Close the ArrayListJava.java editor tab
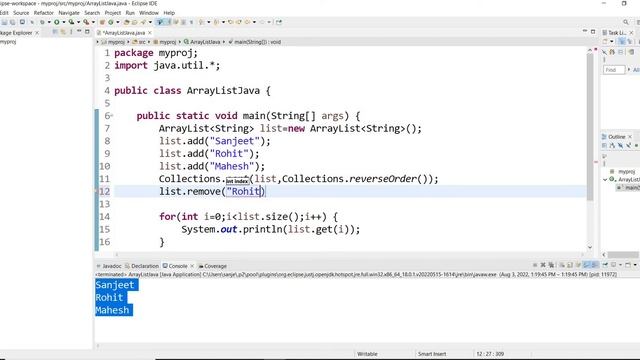 (x=150, y=33)
